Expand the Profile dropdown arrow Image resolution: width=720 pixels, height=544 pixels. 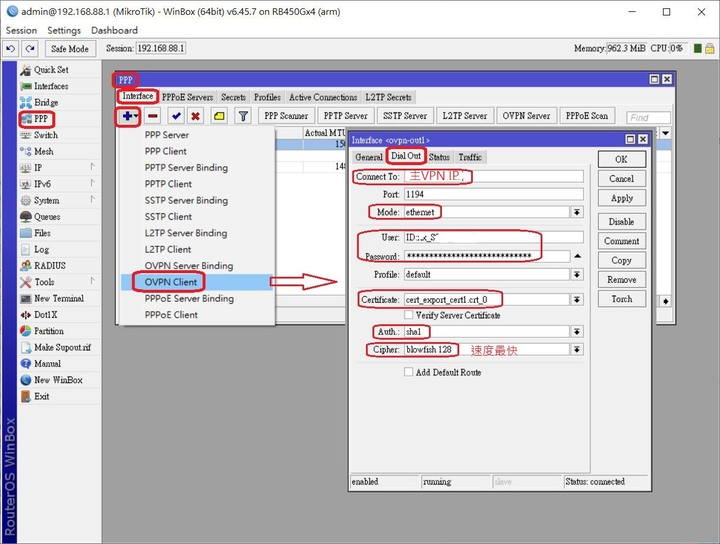pyautogui.click(x=577, y=275)
